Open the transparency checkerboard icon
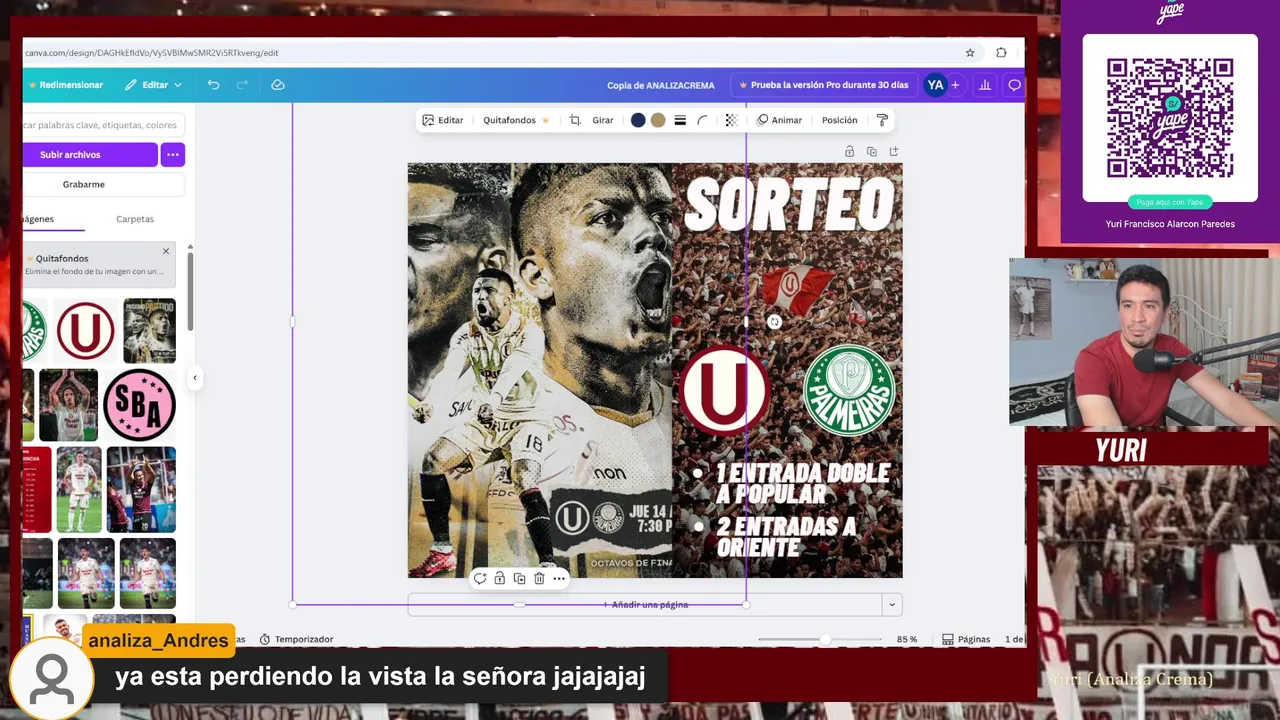This screenshot has height=720, width=1280. click(731, 120)
